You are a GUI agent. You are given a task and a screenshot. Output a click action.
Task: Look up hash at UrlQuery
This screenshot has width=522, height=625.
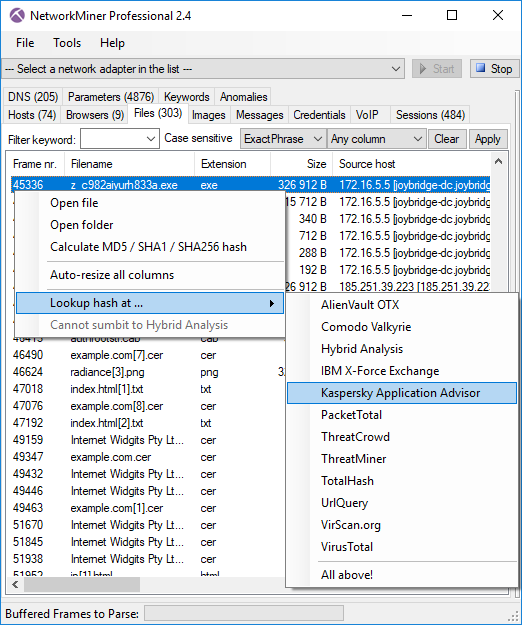[x=402, y=503]
